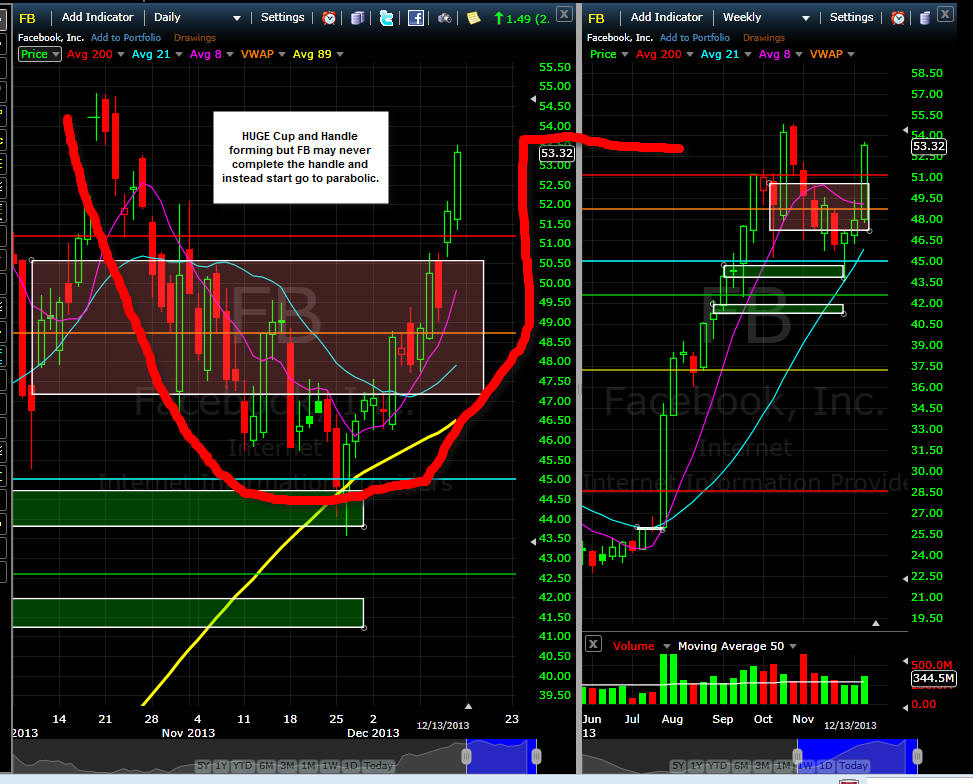Open Drawings link in Weekly chart
The height and width of the screenshot is (784, 973).
764,38
